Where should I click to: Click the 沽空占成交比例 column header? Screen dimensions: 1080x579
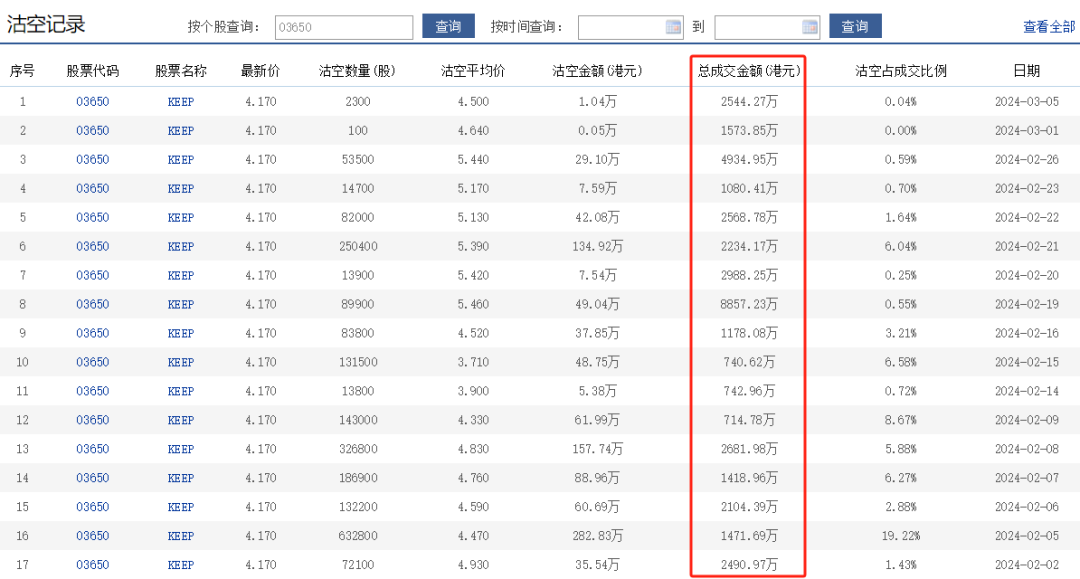[x=901, y=70]
